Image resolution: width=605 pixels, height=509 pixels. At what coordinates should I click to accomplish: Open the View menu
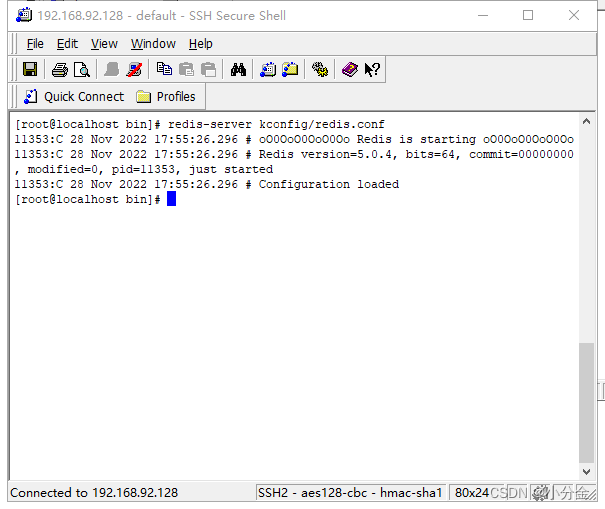pyautogui.click(x=104, y=44)
